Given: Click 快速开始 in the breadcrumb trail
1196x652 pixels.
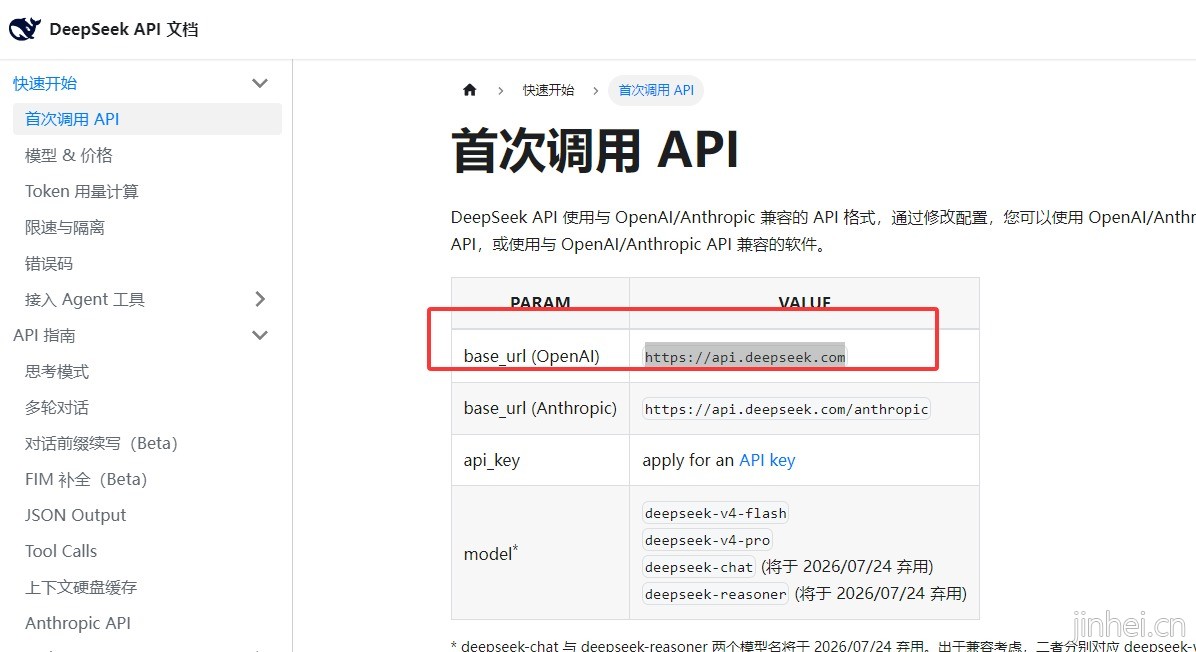Looking at the screenshot, I should pyautogui.click(x=548, y=90).
